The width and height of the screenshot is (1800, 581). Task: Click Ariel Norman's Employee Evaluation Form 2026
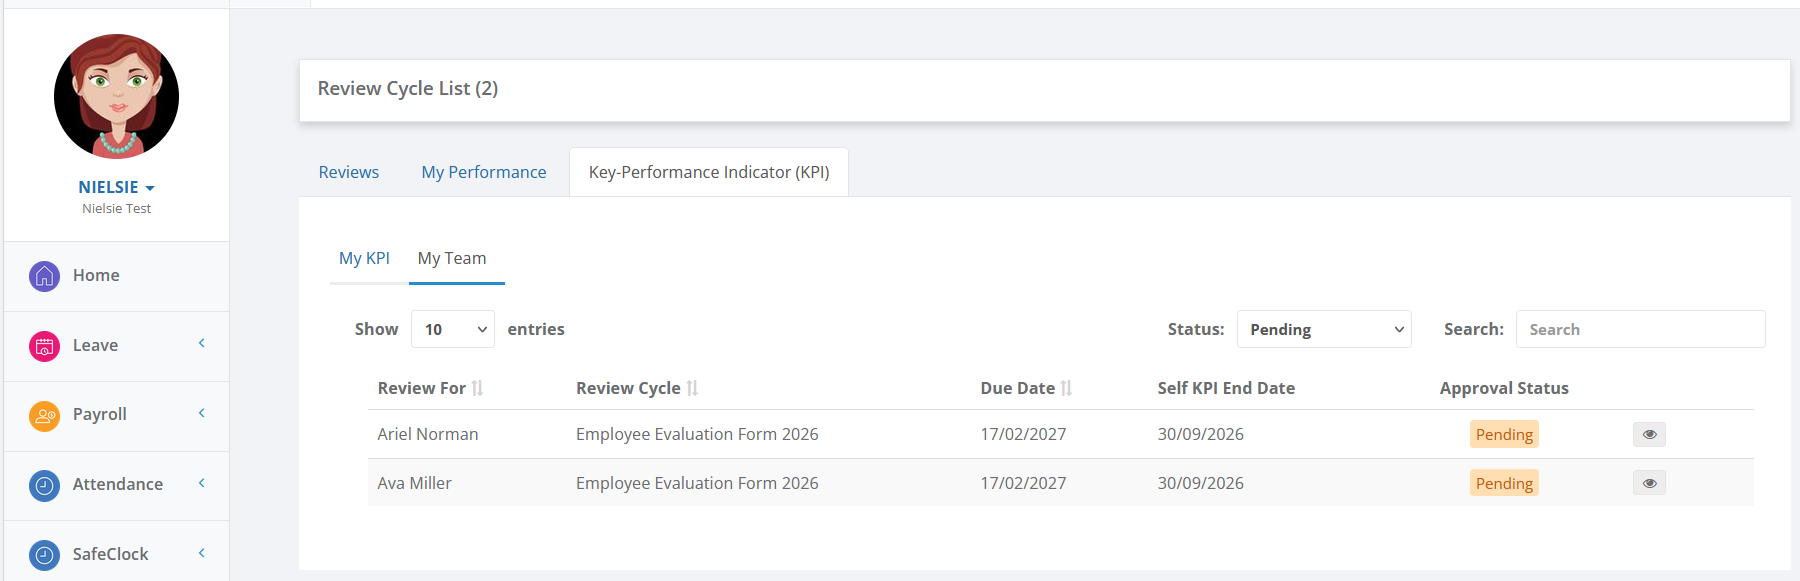click(697, 434)
